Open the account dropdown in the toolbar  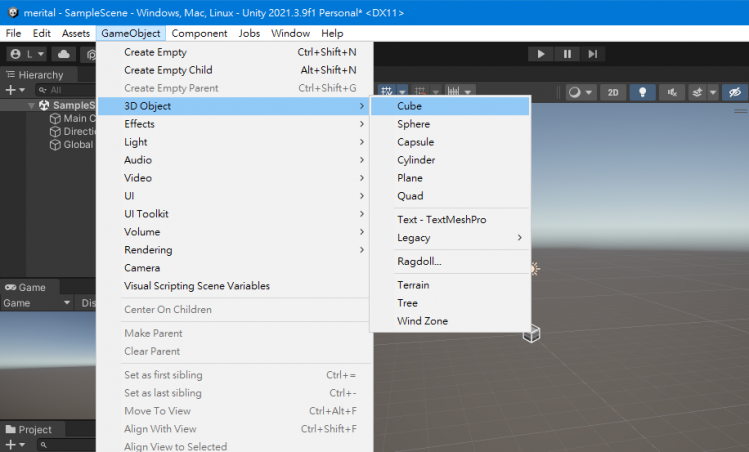(x=27, y=54)
